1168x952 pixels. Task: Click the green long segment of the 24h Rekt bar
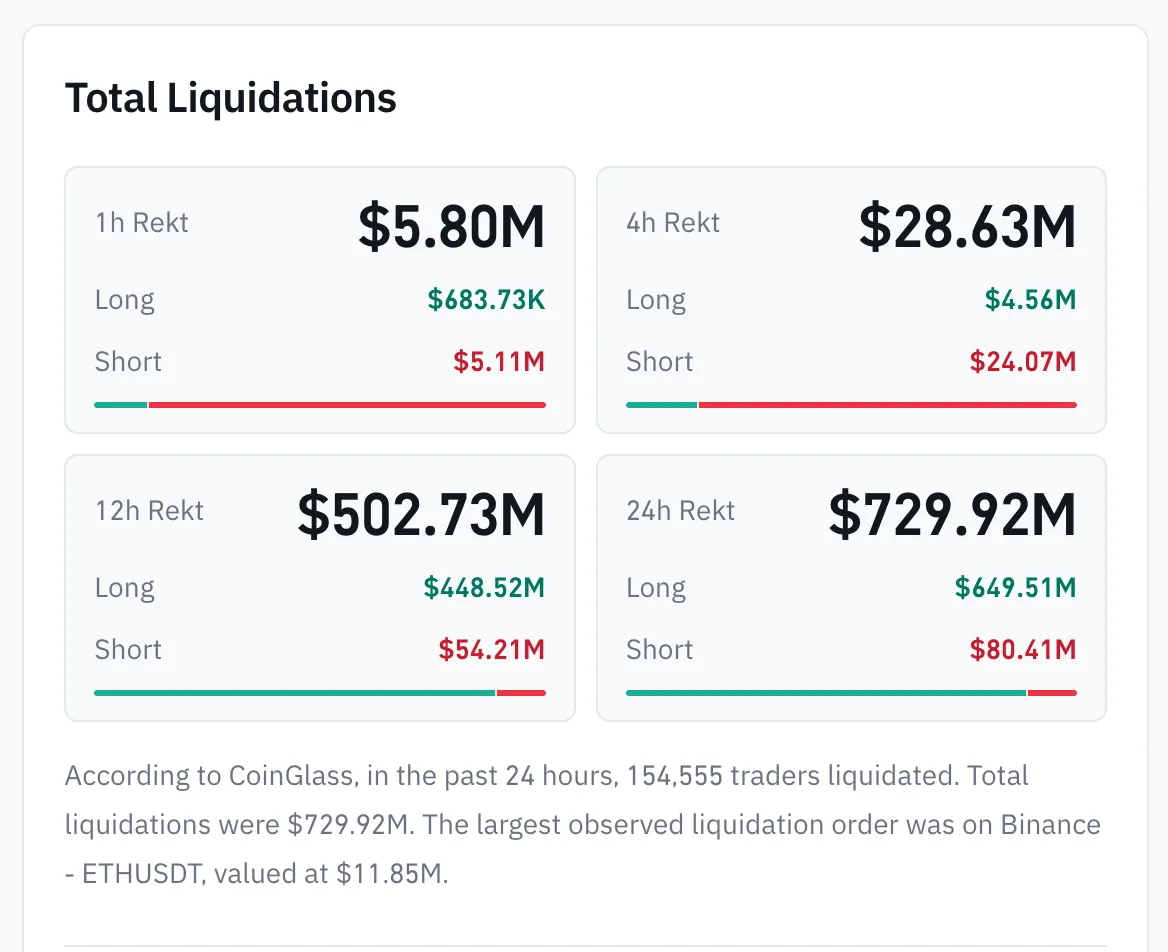tap(826, 693)
